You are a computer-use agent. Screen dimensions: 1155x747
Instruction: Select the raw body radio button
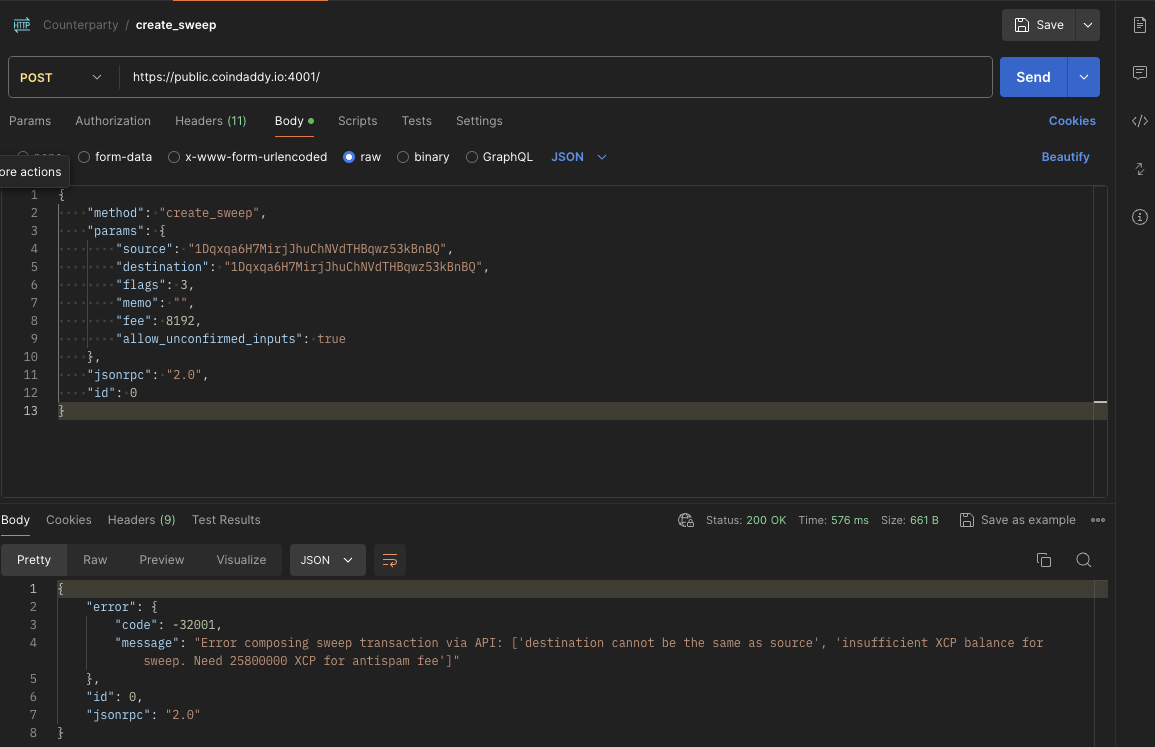[349, 157]
